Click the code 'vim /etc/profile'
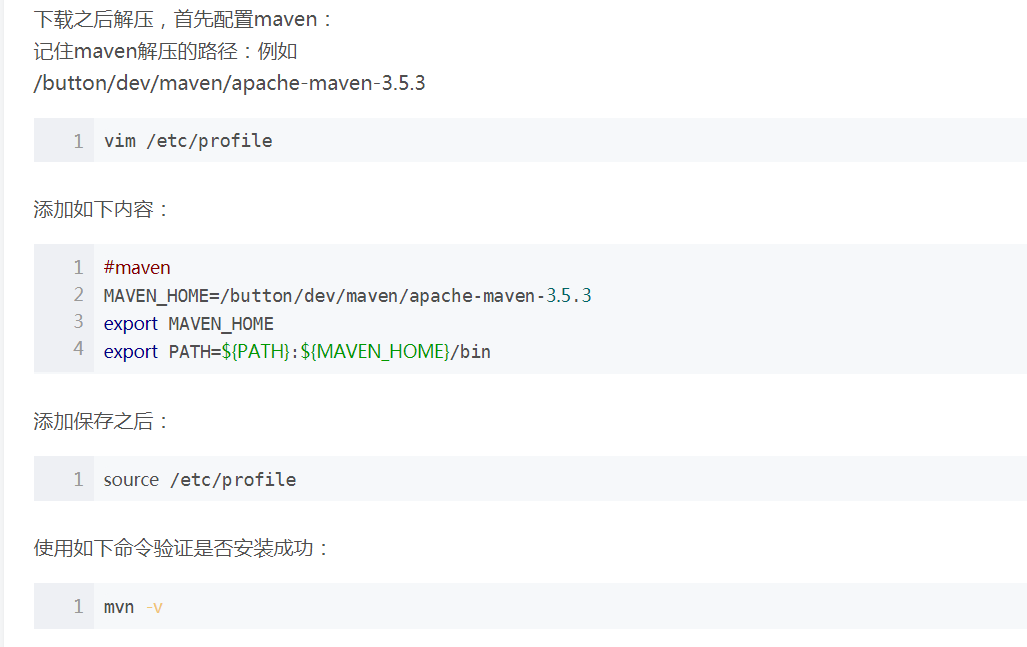This screenshot has height=647, width=1027. (x=188, y=141)
